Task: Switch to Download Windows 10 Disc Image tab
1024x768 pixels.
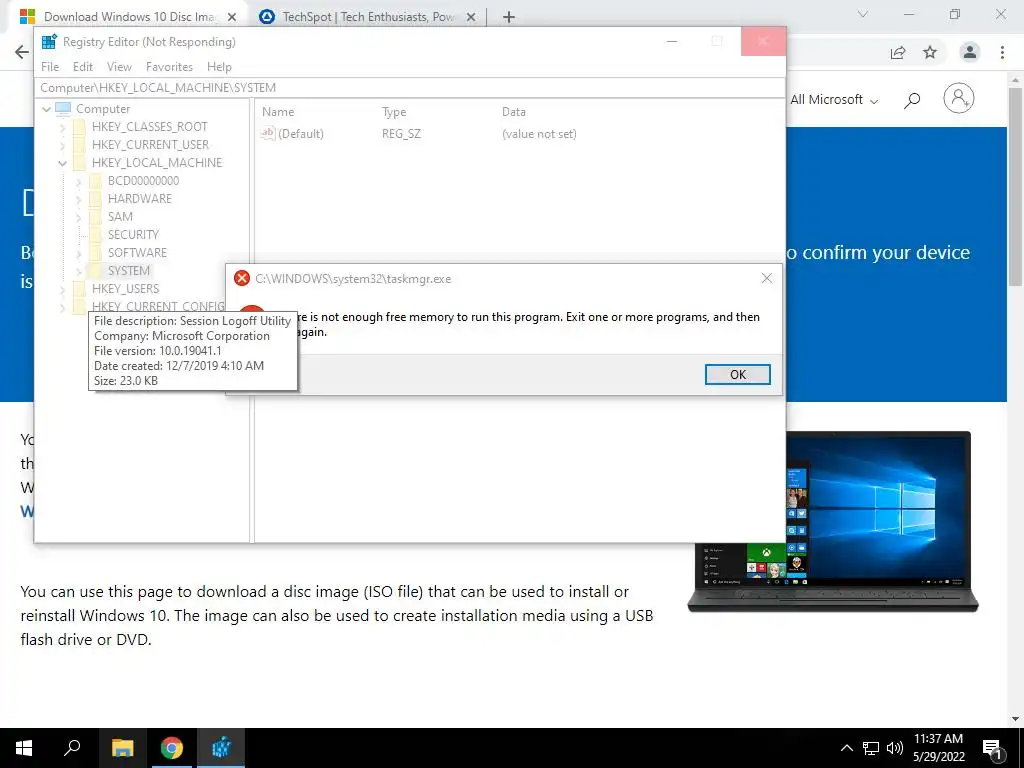Action: [x=131, y=17]
